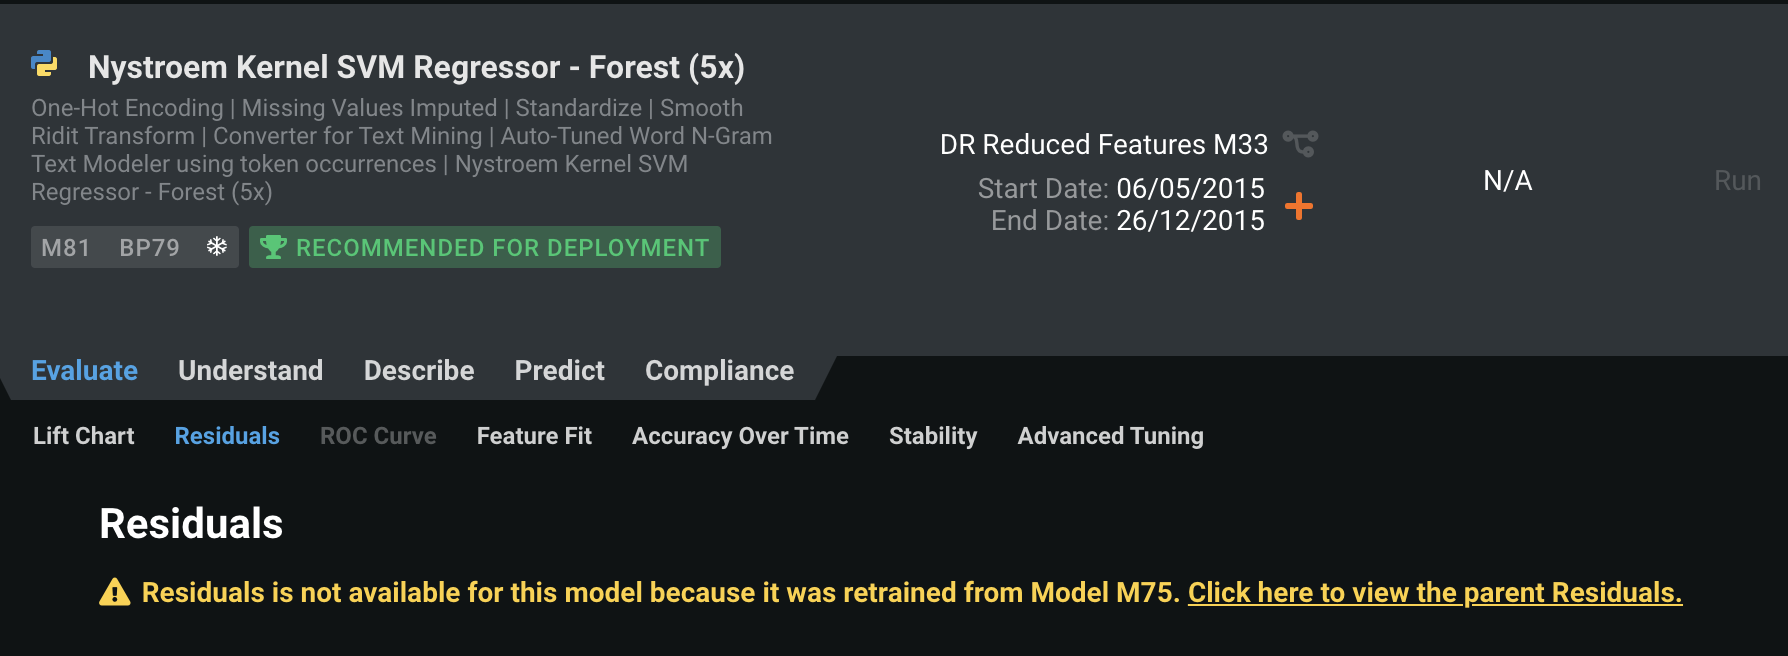
Task: Click the feature list branch icon
Action: (1300, 144)
